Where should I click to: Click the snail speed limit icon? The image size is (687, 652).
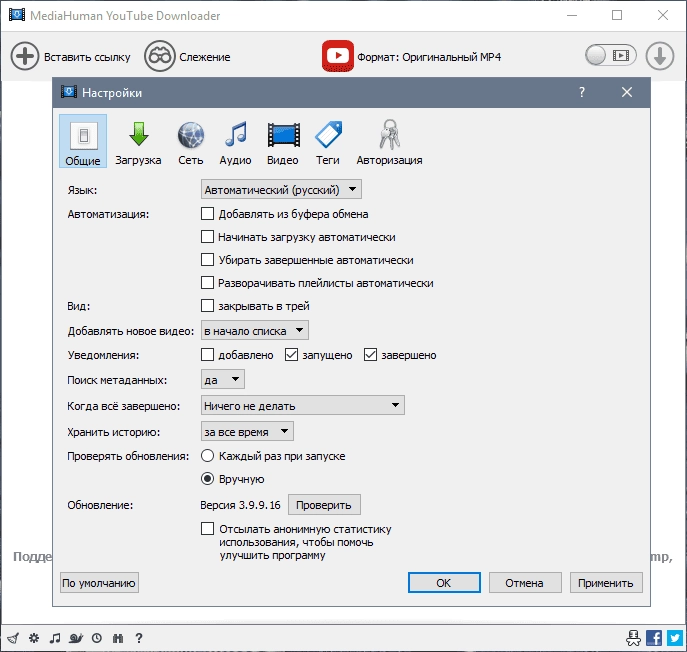(76, 638)
